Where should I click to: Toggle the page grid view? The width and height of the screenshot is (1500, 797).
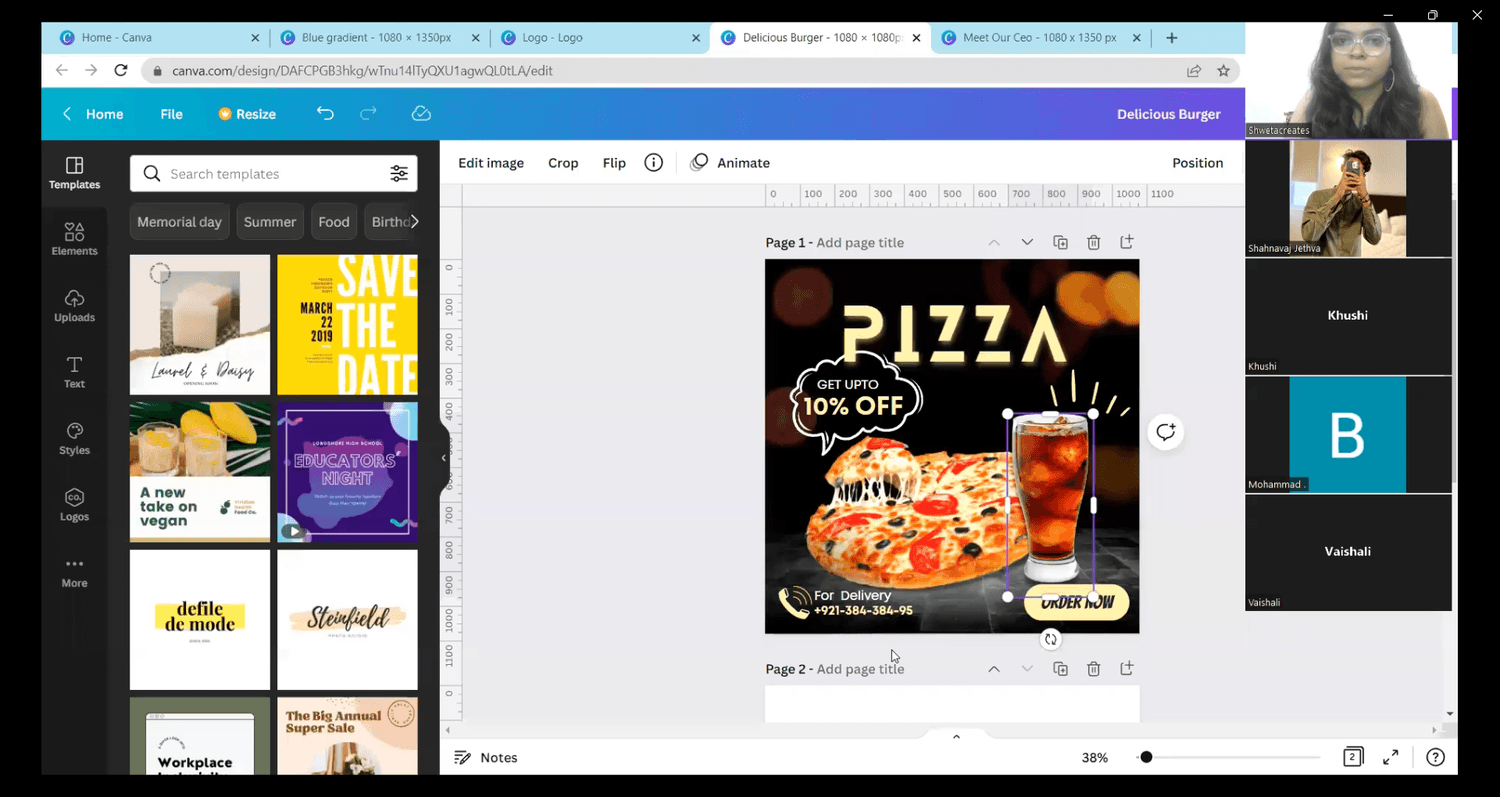pos(1352,757)
